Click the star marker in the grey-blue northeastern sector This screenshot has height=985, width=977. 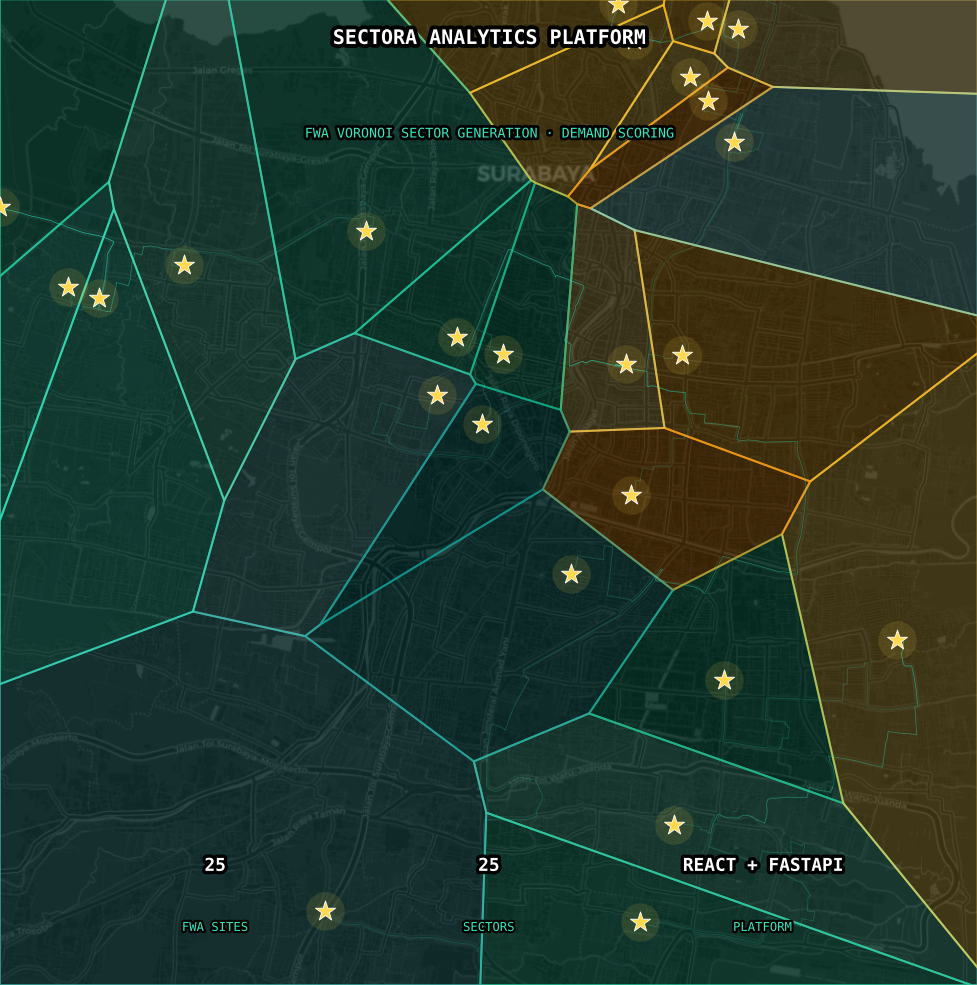coord(734,142)
